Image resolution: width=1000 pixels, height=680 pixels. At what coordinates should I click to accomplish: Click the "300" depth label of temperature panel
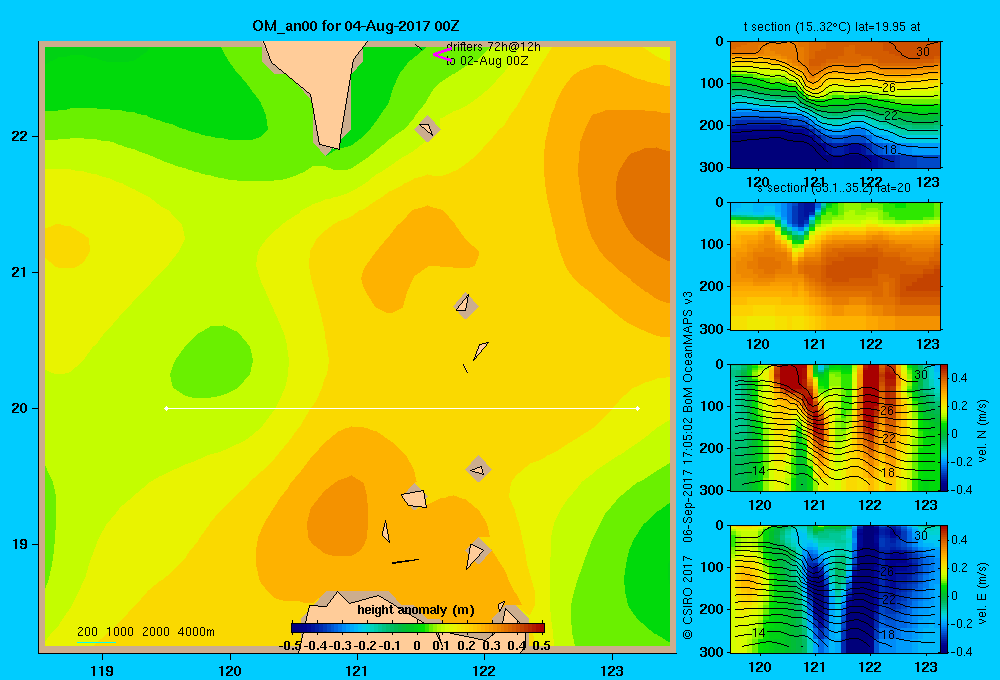point(714,166)
